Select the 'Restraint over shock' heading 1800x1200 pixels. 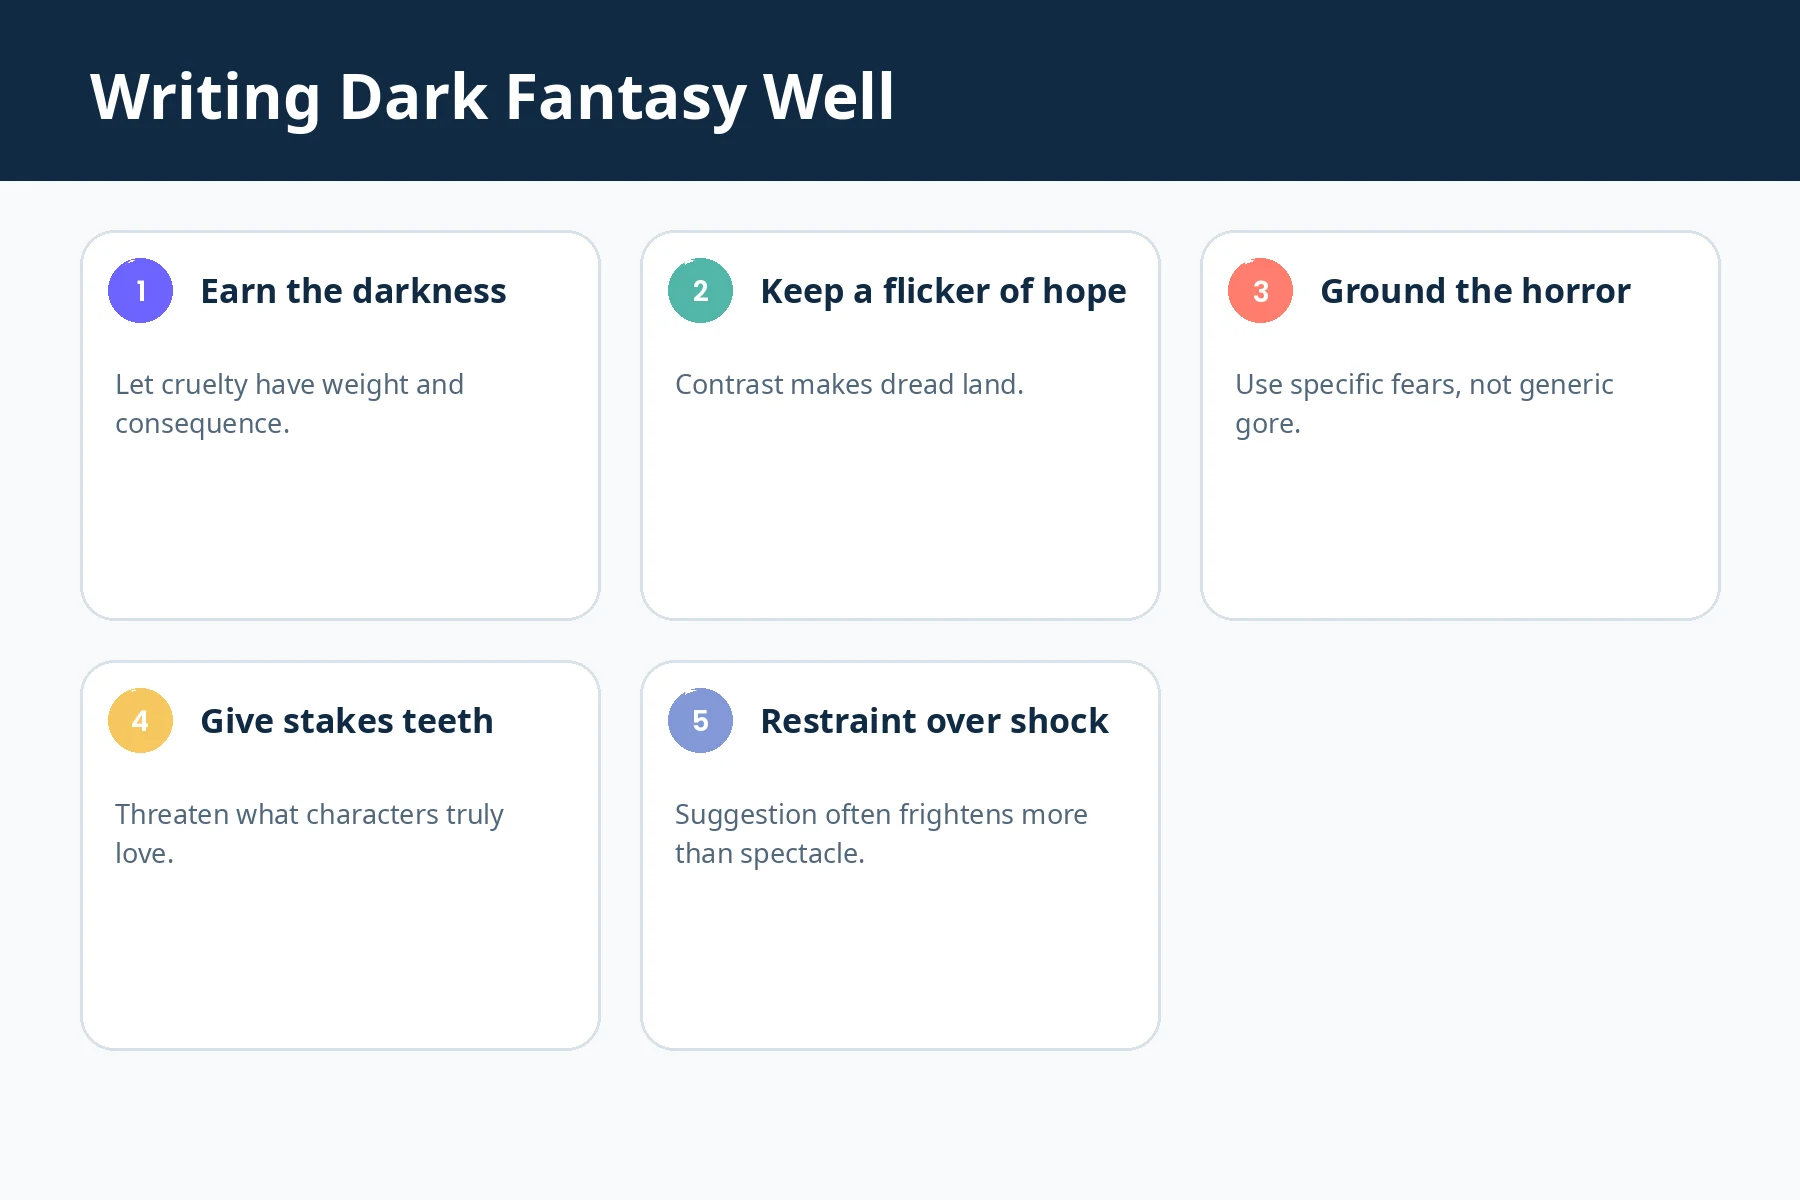click(934, 721)
